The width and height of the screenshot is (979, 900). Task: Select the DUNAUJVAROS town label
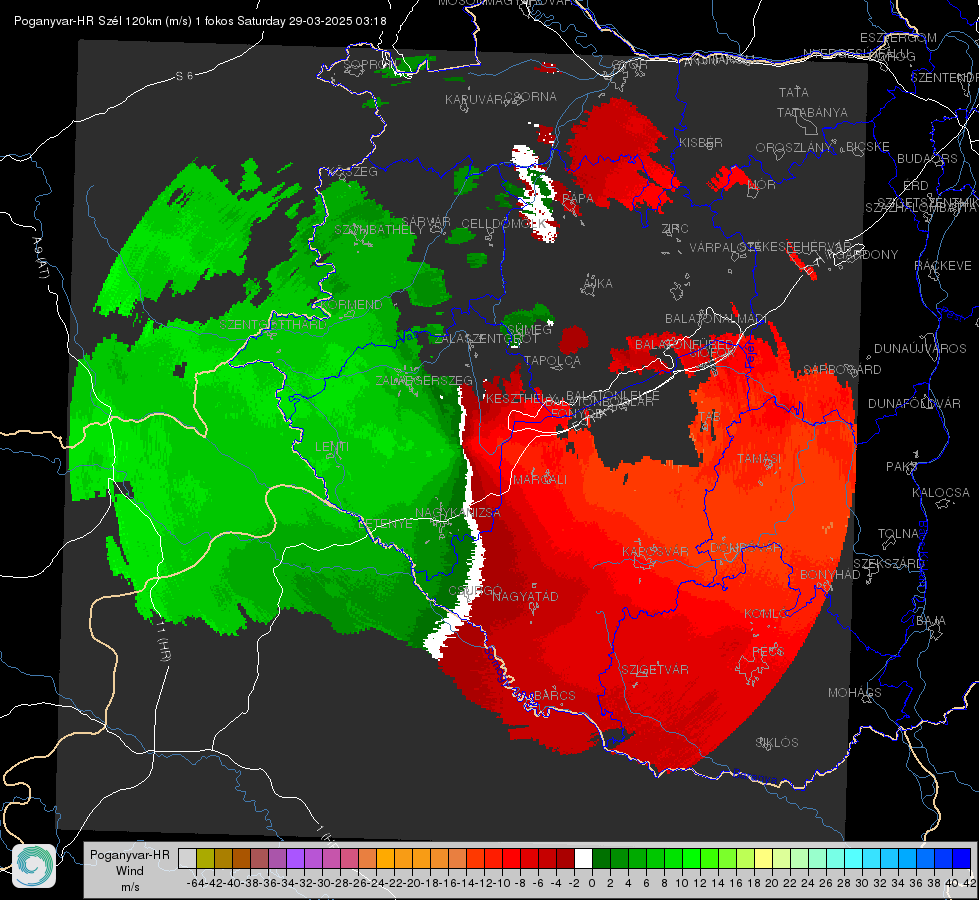coord(920,349)
